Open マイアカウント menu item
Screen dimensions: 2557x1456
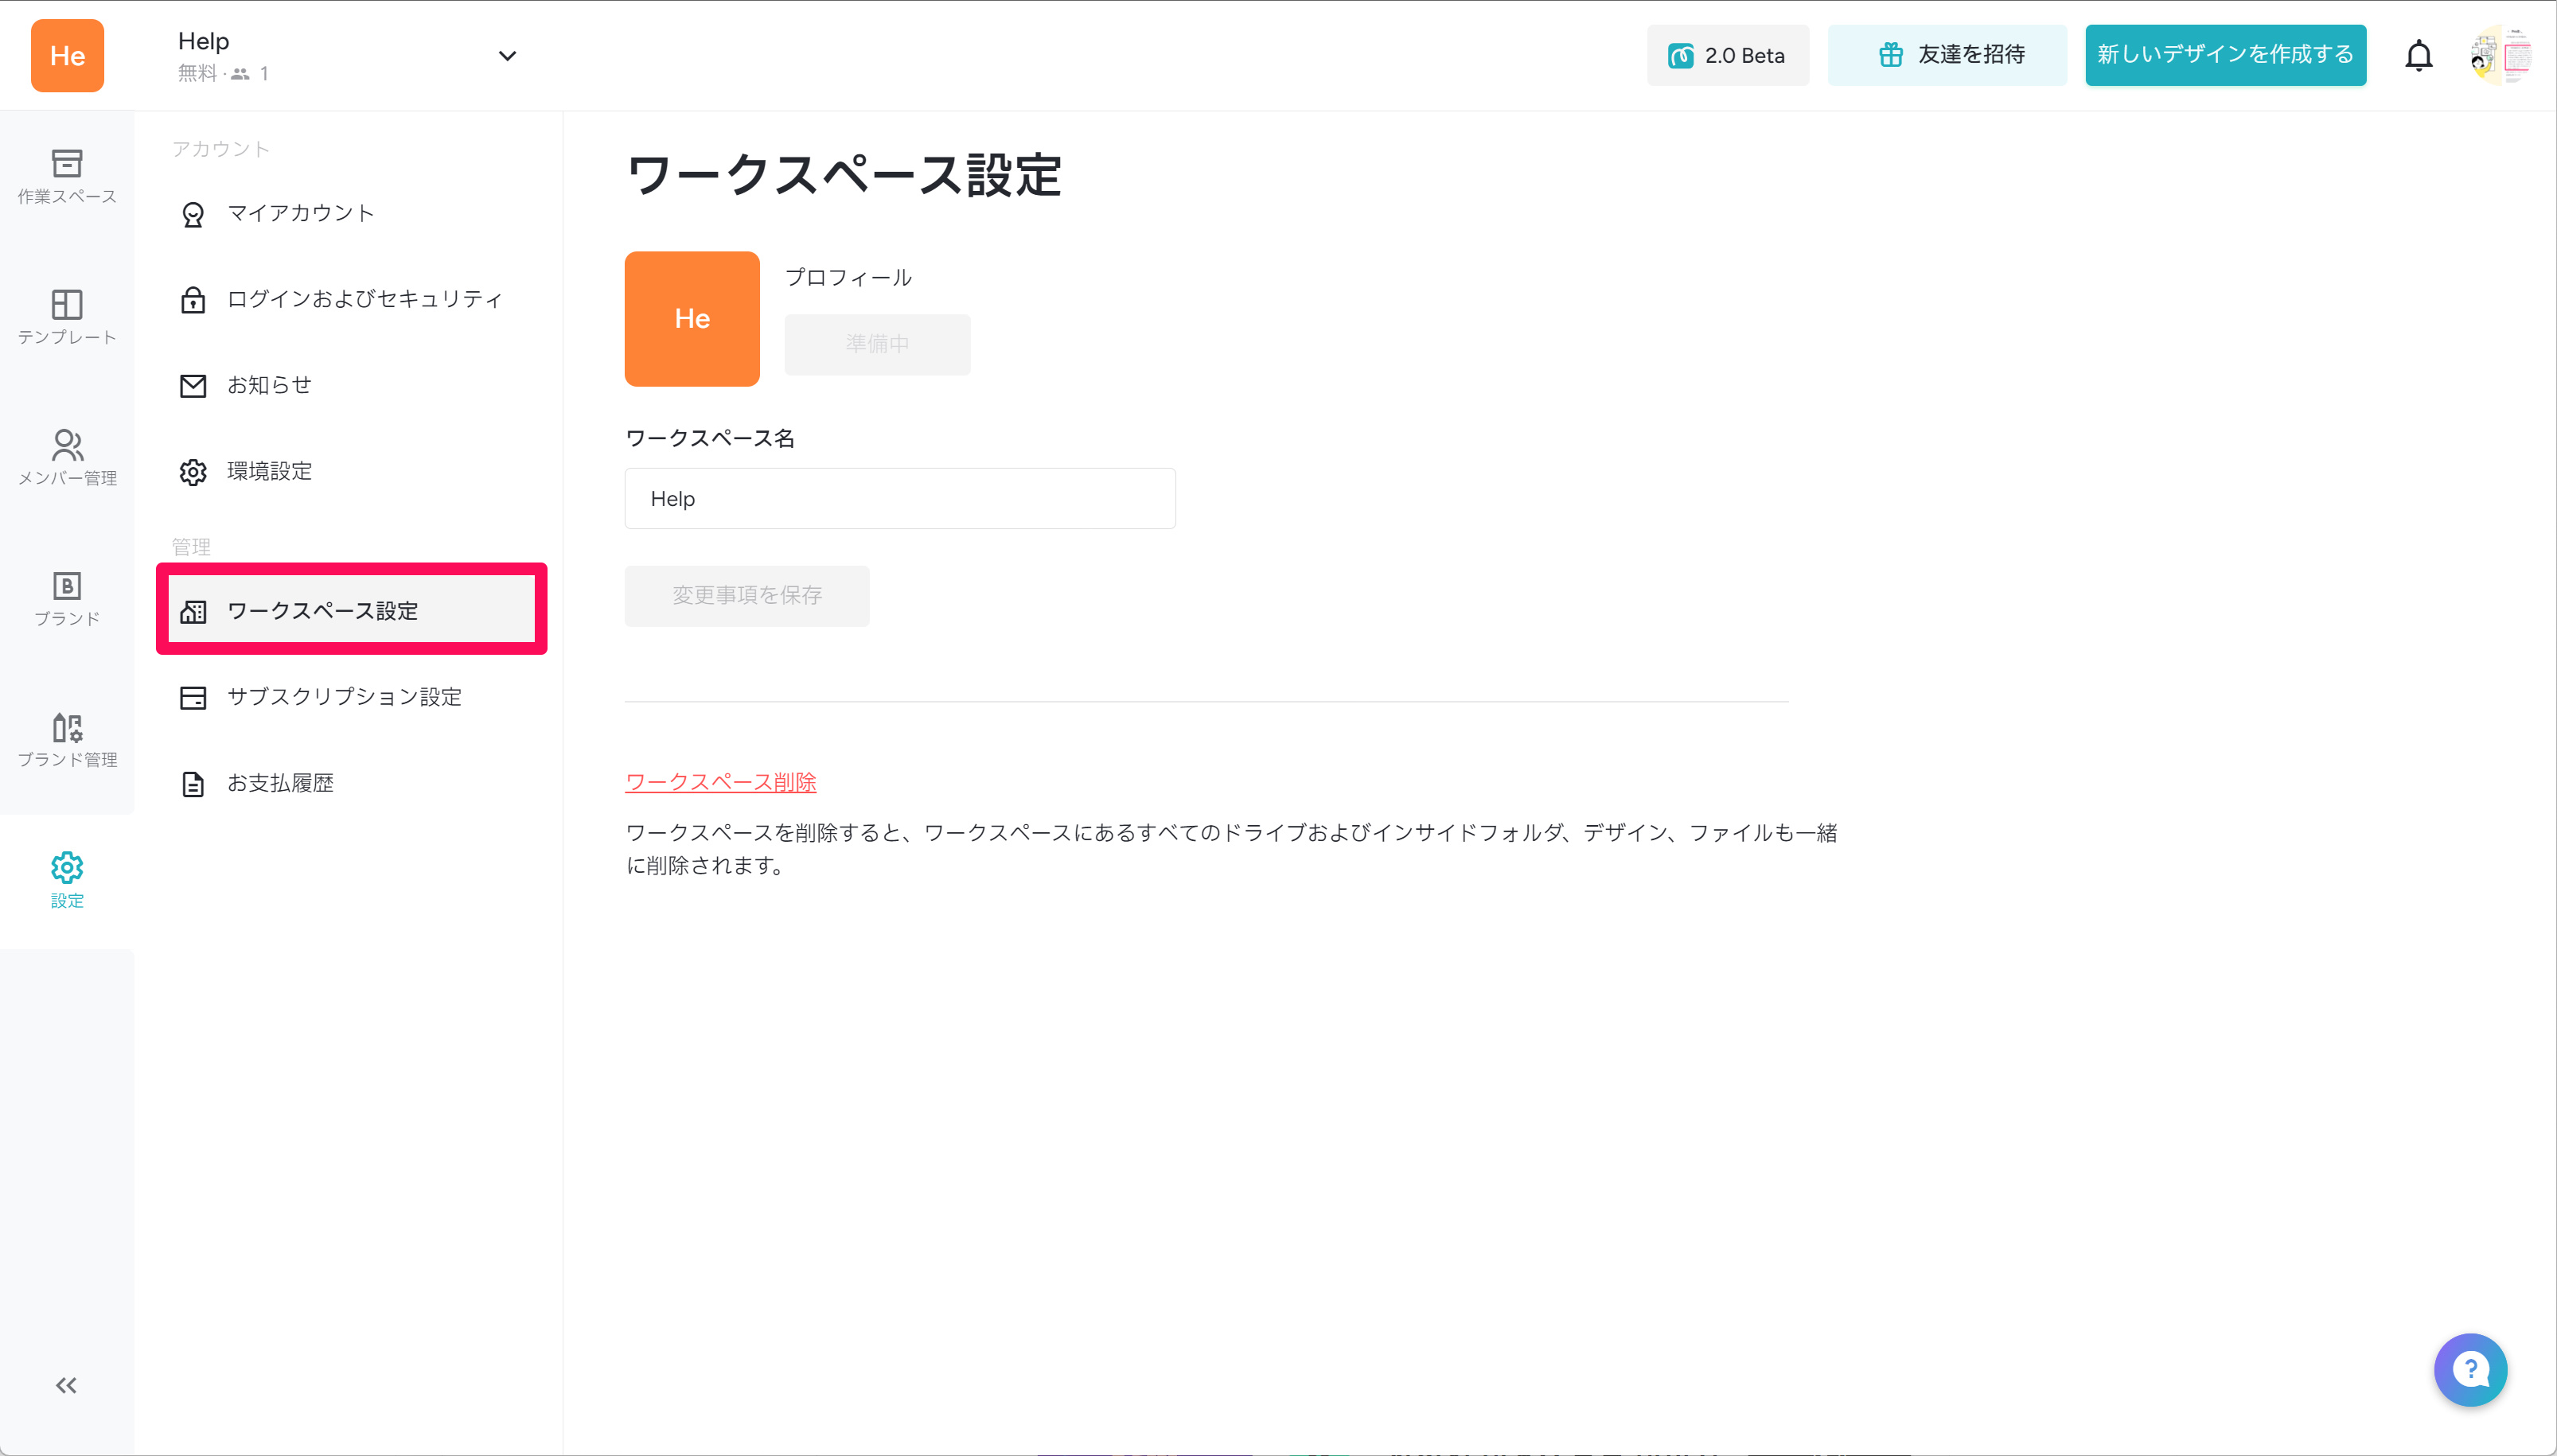[x=352, y=214]
